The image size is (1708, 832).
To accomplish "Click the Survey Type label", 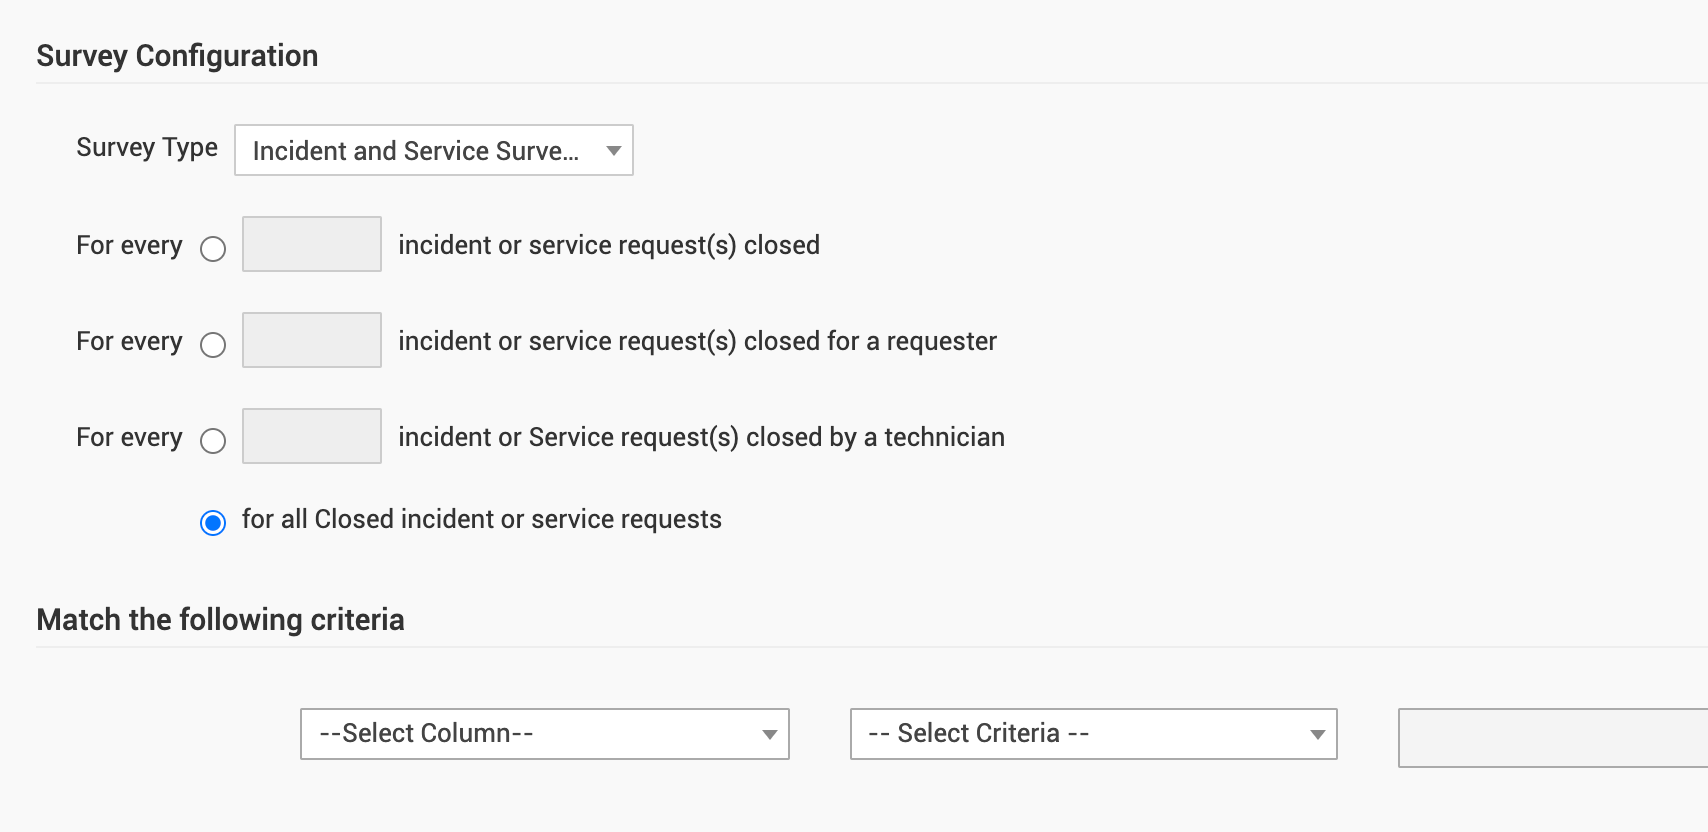I will (147, 148).
